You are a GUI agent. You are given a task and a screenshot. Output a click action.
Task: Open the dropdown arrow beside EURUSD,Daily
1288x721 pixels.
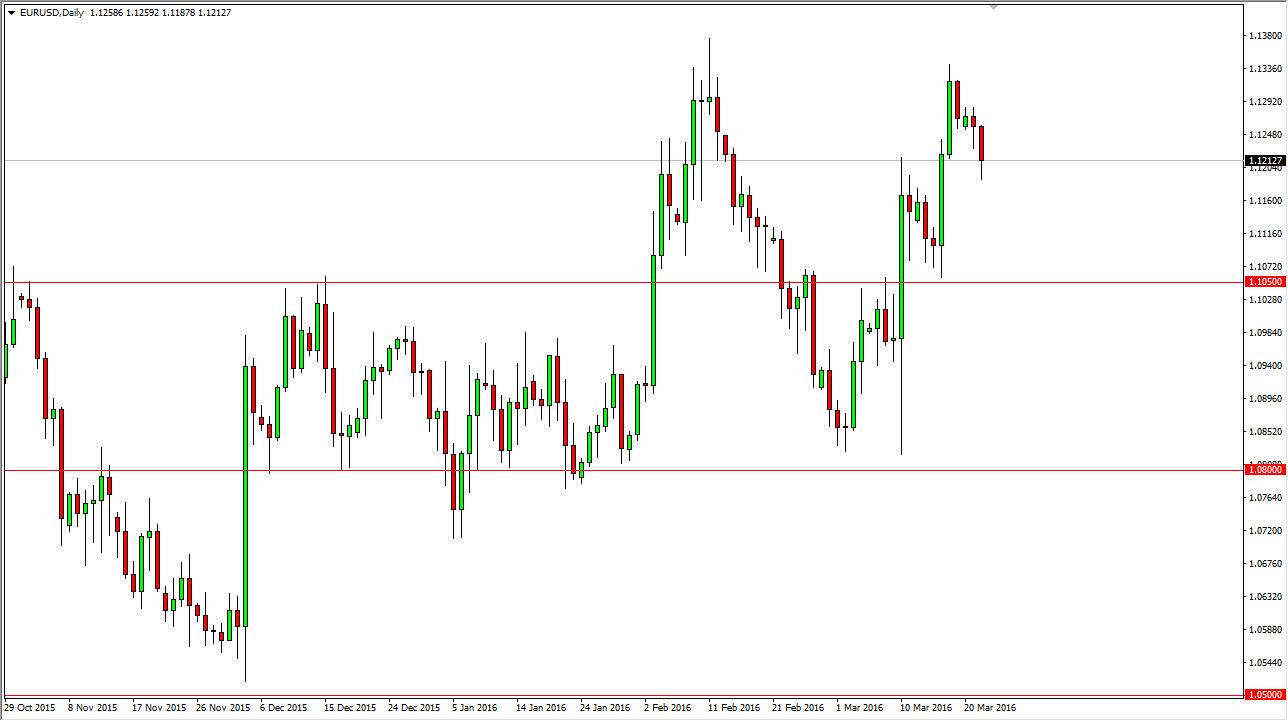[x=12, y=13]
